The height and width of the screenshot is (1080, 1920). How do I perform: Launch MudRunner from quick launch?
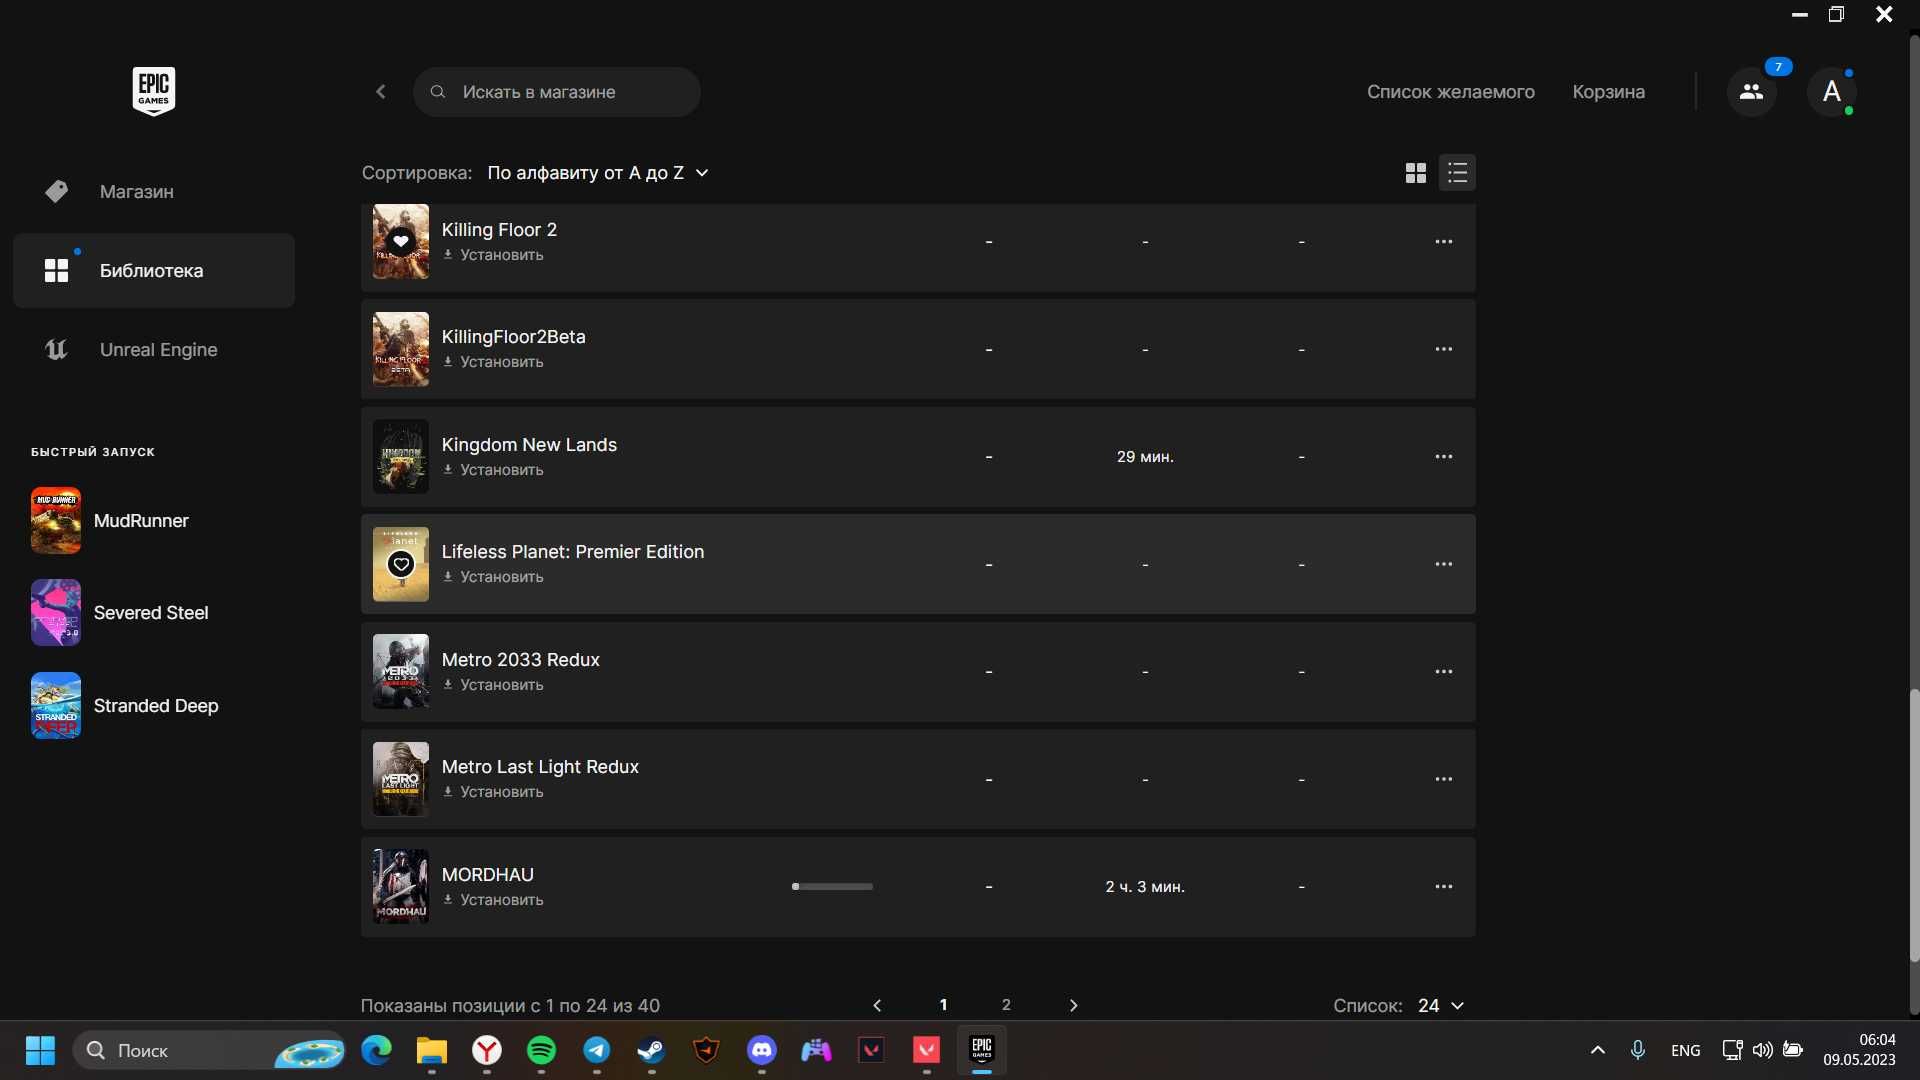pos(110,520)
